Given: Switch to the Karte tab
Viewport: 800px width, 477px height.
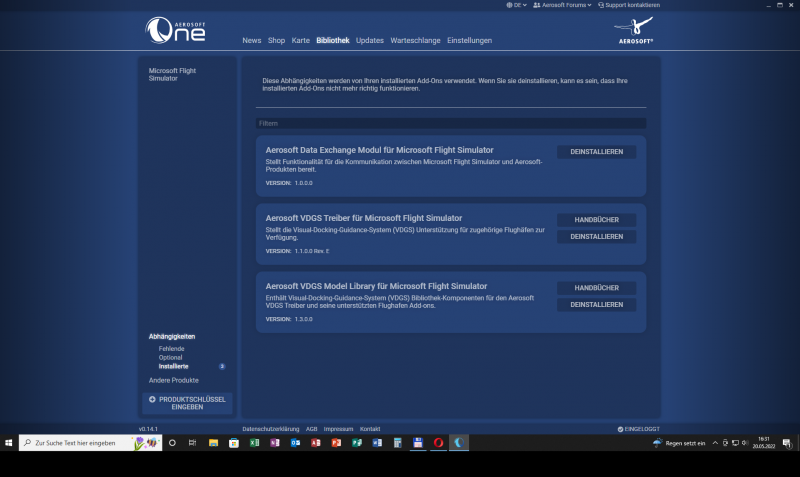Looking at the screenshot, I should pos(301,40).
